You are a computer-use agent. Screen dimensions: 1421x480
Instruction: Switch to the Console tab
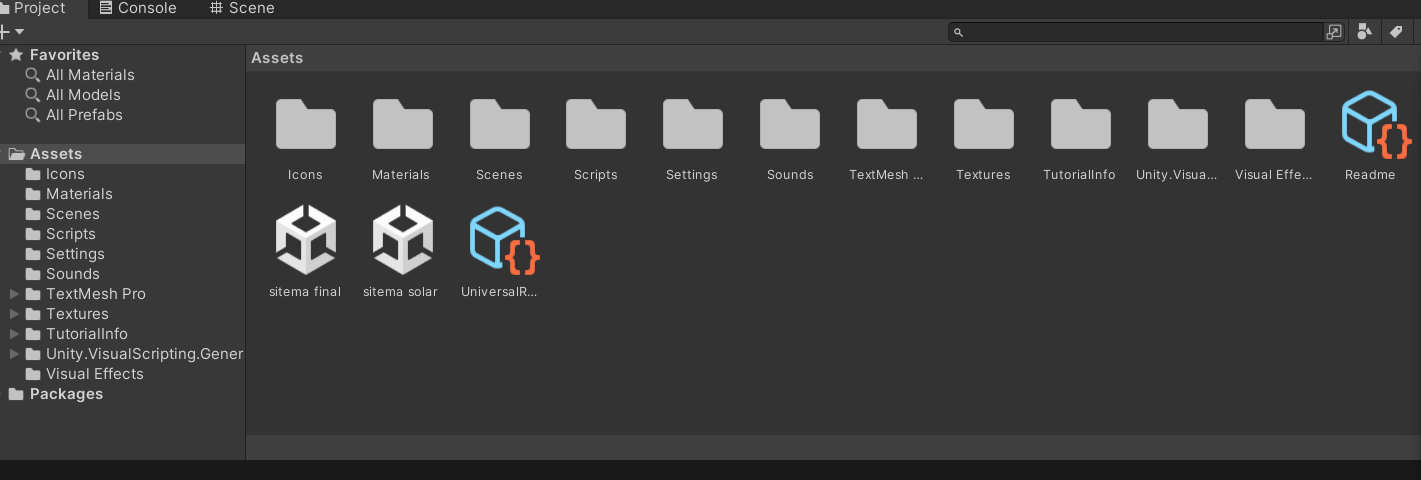coord(138,8)
